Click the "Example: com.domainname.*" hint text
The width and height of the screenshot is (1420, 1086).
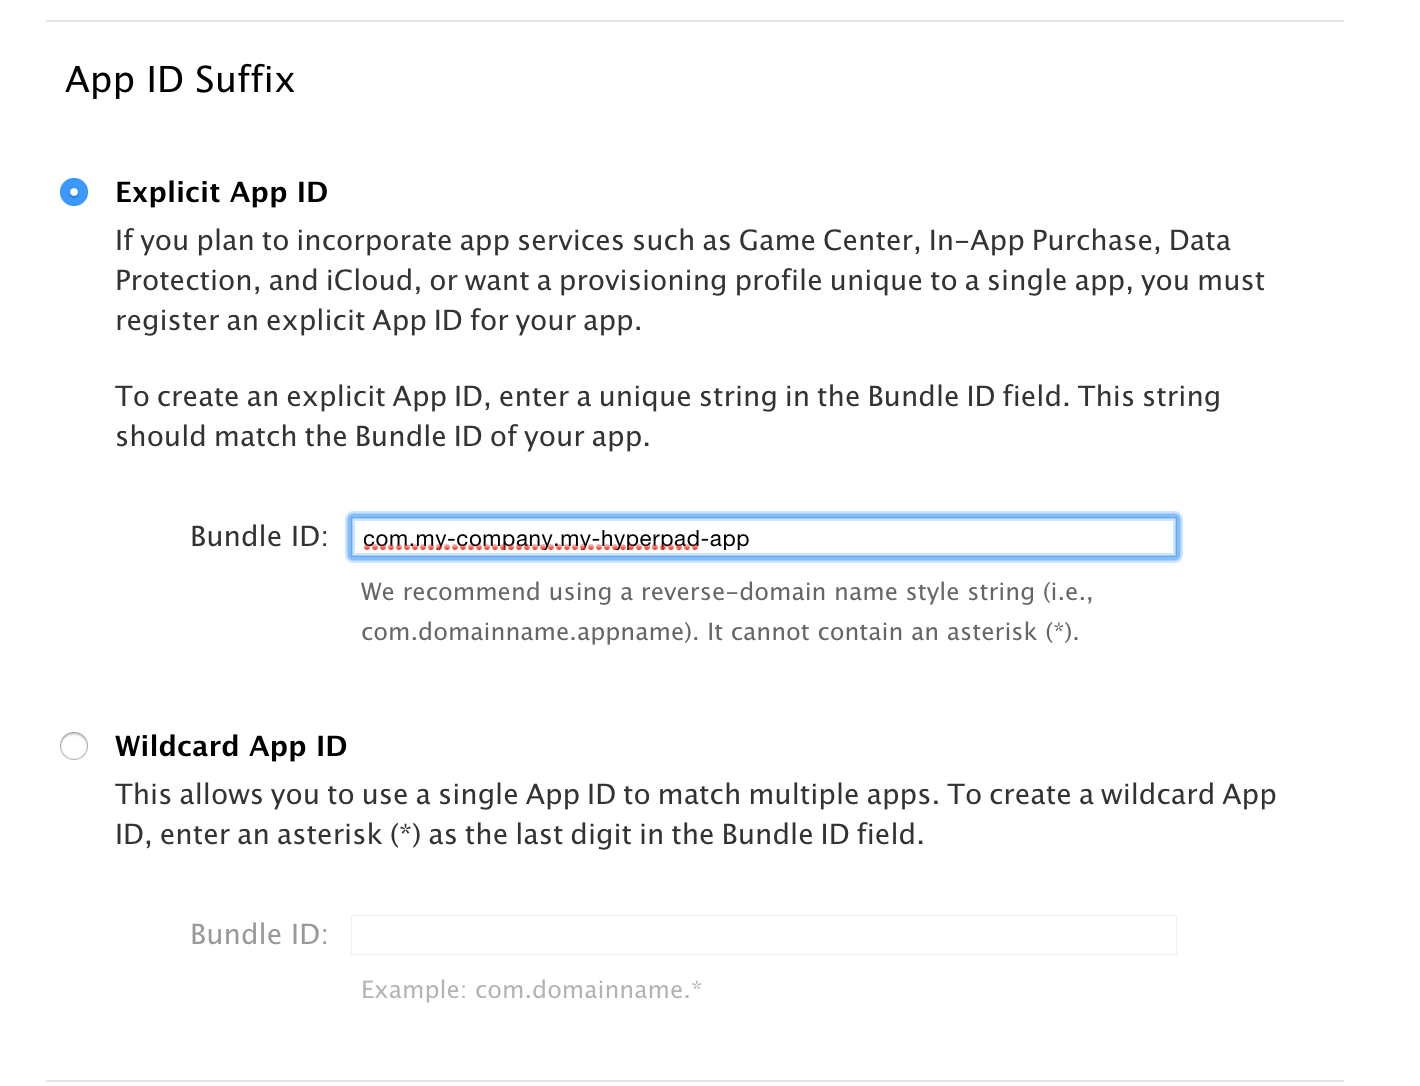pyautogui.click(x=532, y=990)
